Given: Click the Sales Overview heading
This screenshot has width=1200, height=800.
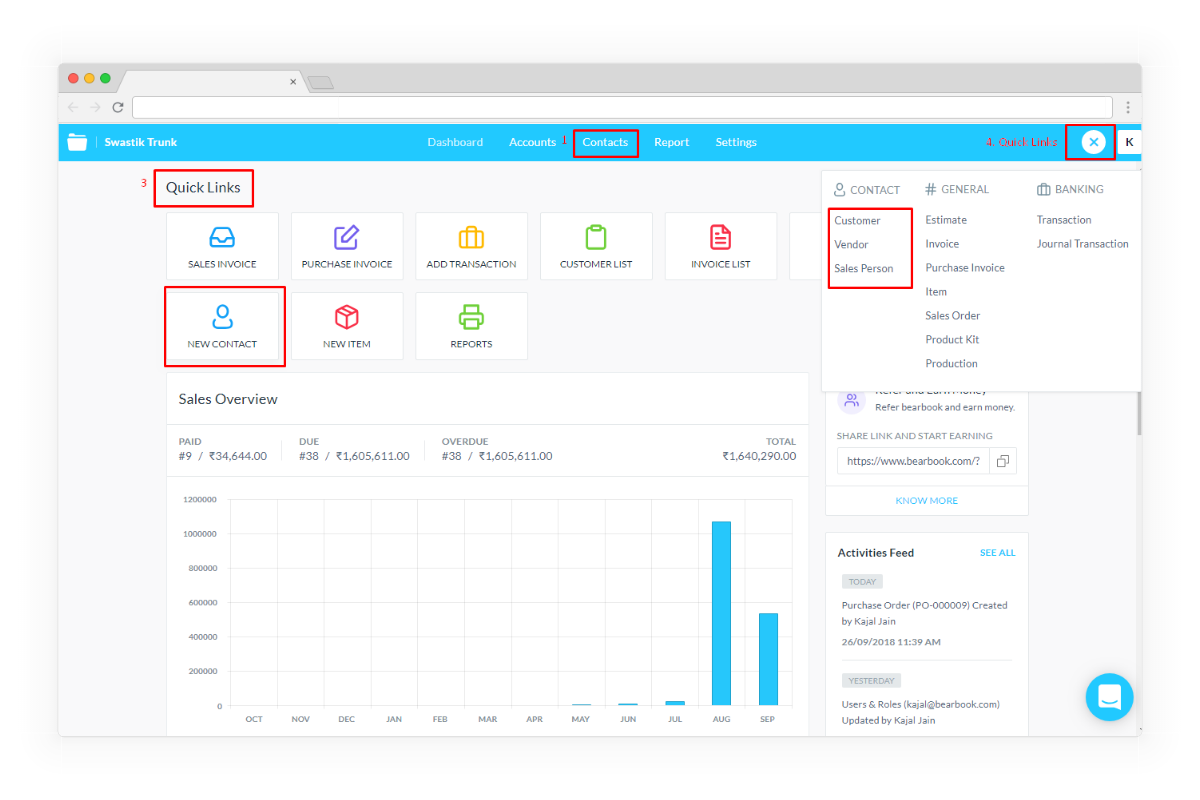Looking at the screenshot, I should [228, 399].
